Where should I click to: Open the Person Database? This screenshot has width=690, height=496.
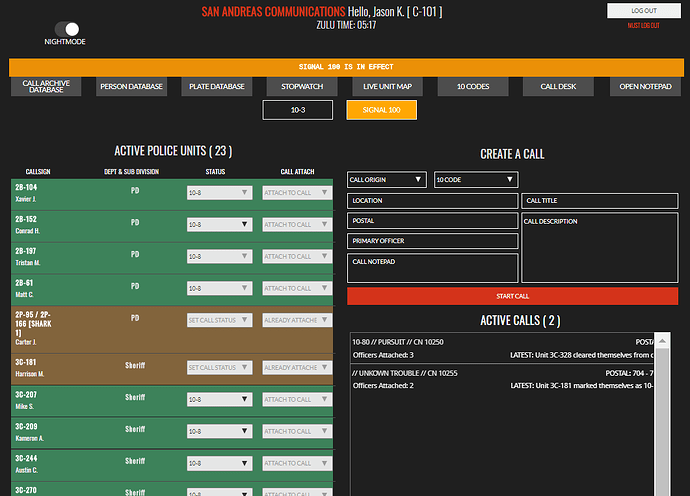pyautogui.click(x=131, y=86)
